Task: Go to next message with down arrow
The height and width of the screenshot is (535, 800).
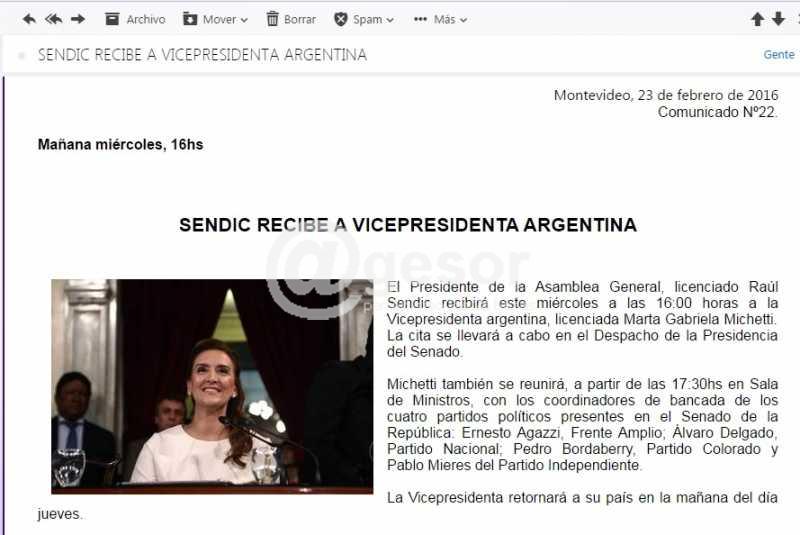Action: coord(779,19)
